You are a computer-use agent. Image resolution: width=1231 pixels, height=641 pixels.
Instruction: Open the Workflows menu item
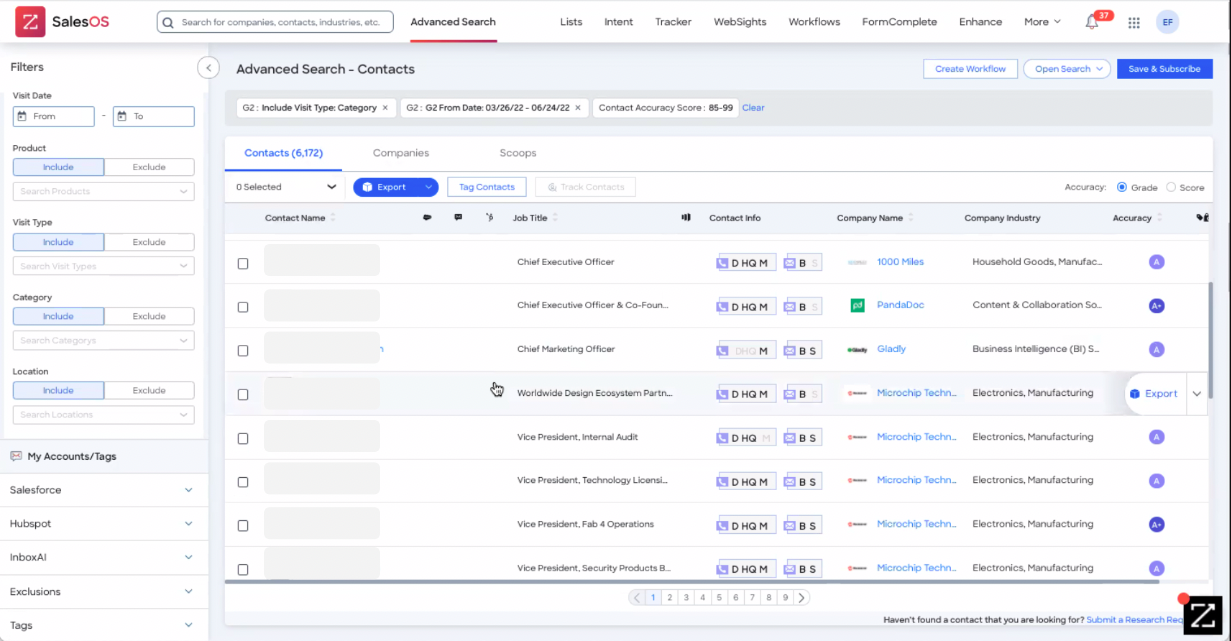click(814, 22)
